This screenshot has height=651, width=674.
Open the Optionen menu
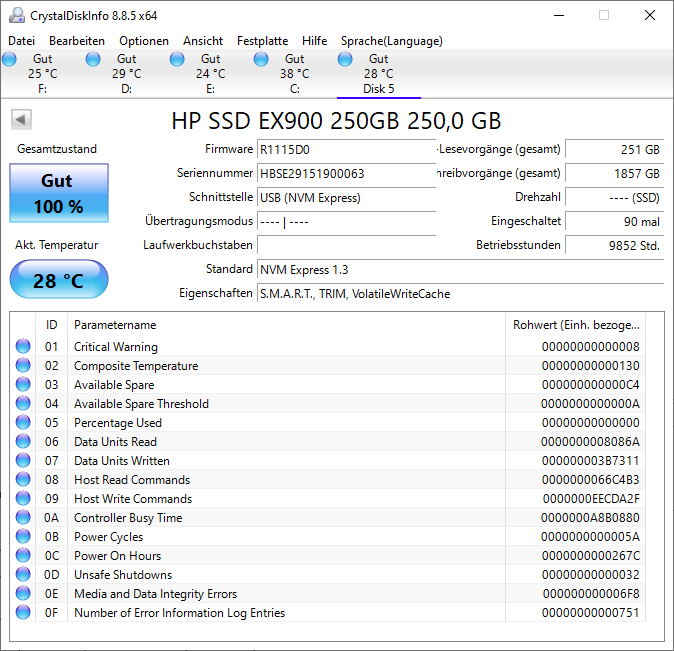tap(144, 41)
